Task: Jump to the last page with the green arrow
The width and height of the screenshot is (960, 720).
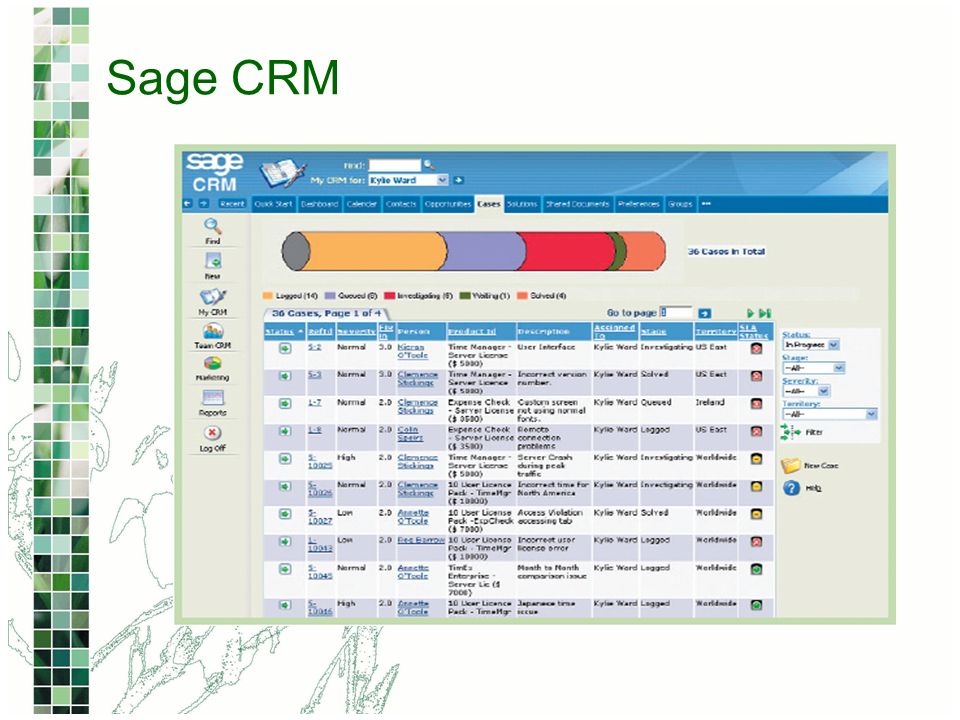Action: (765, 313)
